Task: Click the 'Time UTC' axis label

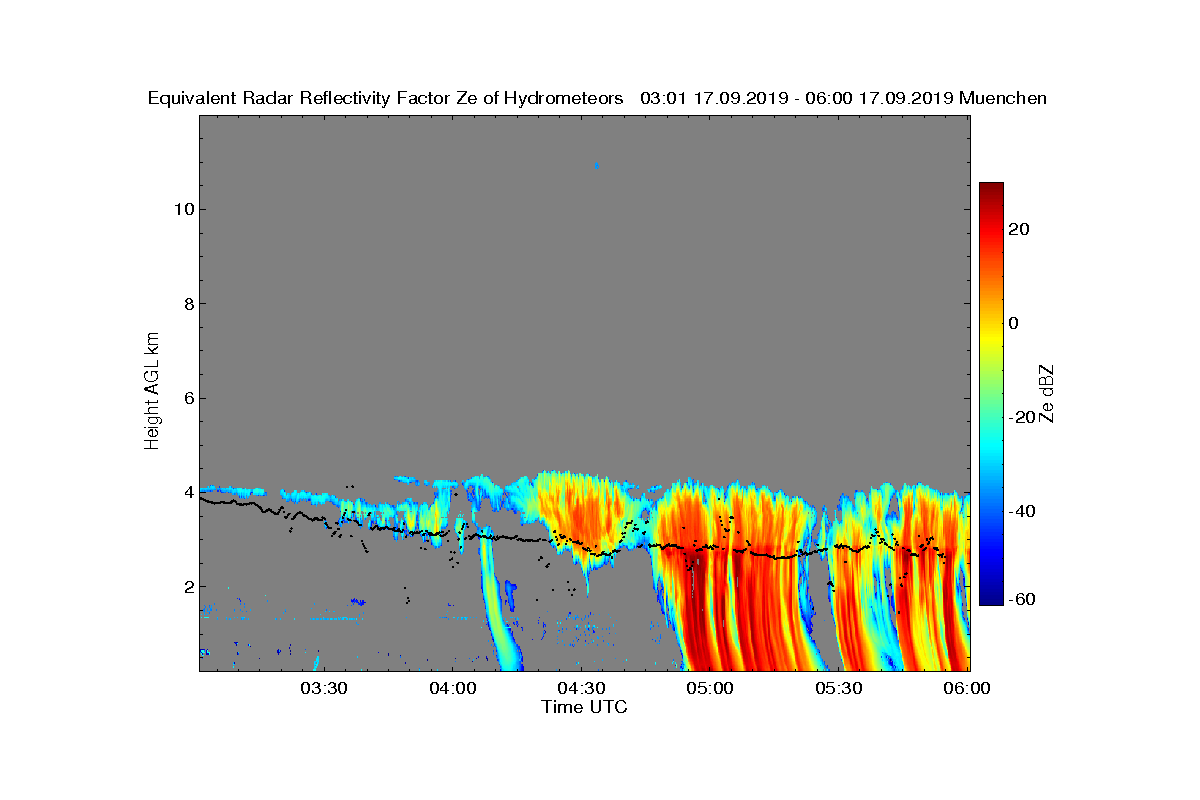Action: tap(585, 707)
